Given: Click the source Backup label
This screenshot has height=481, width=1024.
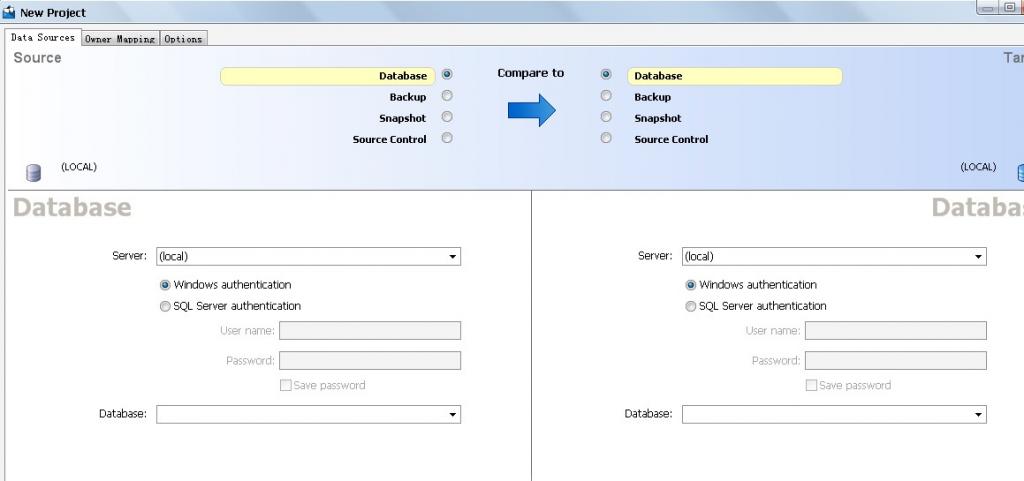Looking at the screenshot, I should (408, 97).
